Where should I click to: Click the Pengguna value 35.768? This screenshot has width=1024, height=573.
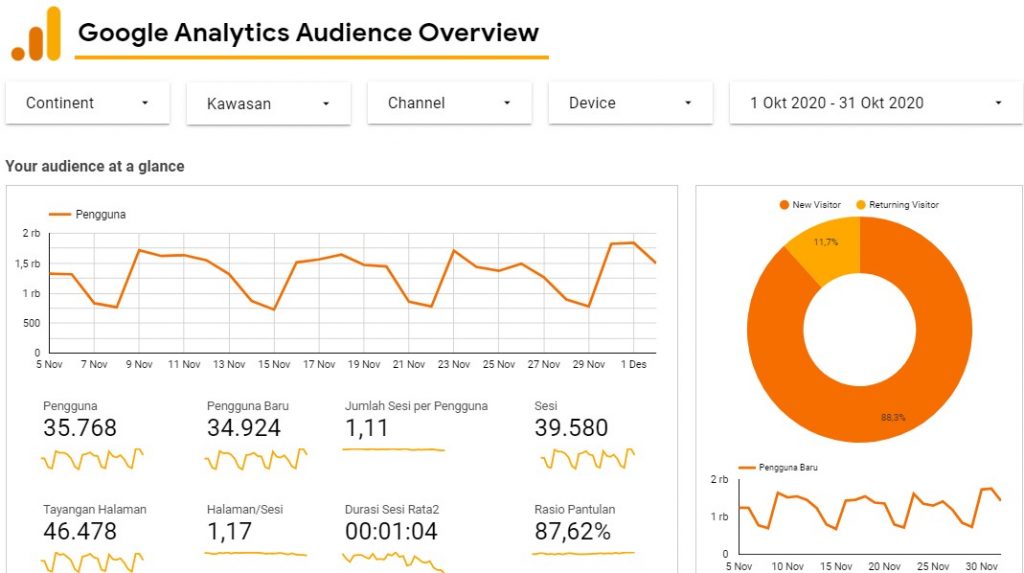80,428
